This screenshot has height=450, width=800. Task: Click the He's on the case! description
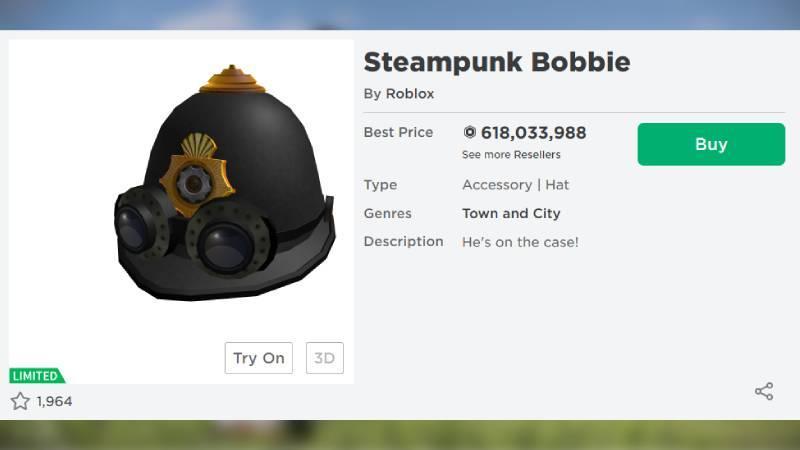coord(520,242)
